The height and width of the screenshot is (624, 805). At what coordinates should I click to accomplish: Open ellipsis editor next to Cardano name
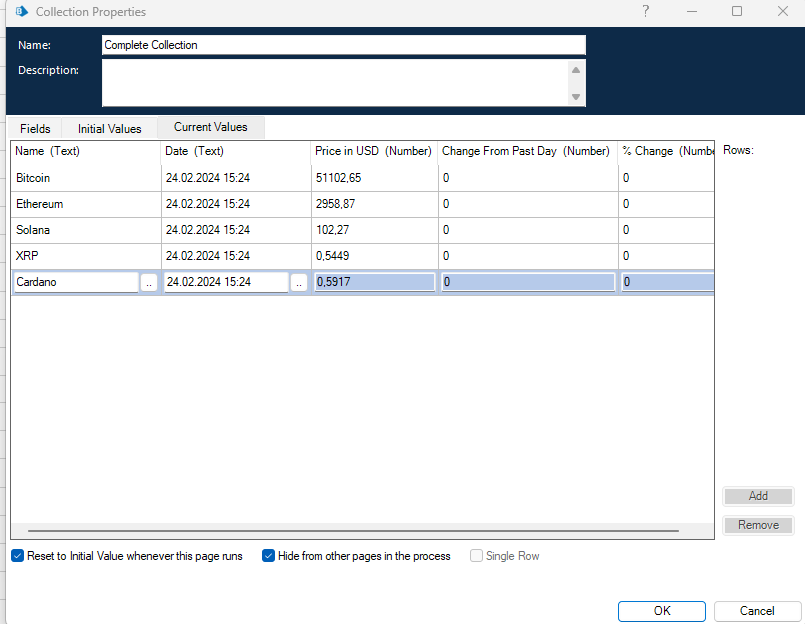[149, 283]
